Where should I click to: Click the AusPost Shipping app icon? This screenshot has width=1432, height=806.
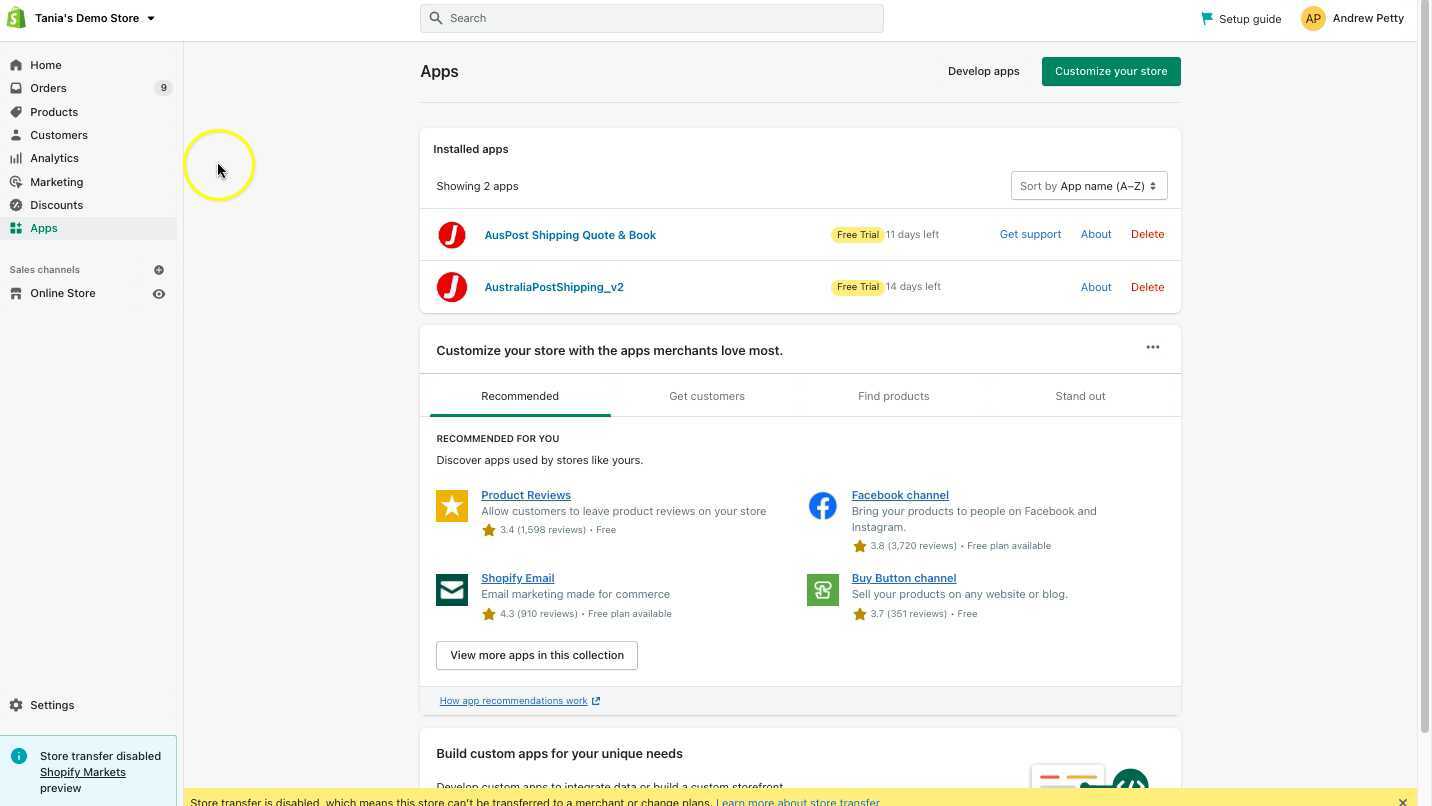coord(451,234)
